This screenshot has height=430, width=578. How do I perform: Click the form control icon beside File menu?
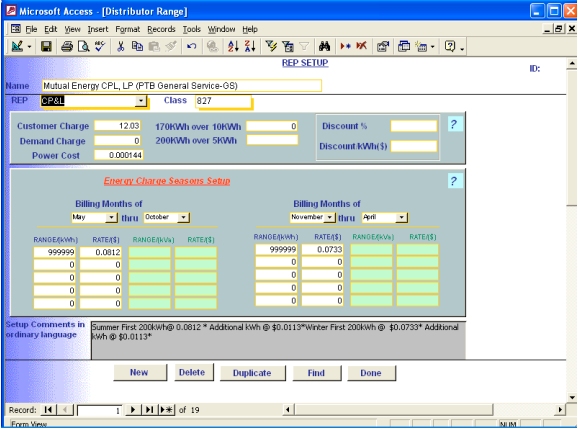pos(15,29)
